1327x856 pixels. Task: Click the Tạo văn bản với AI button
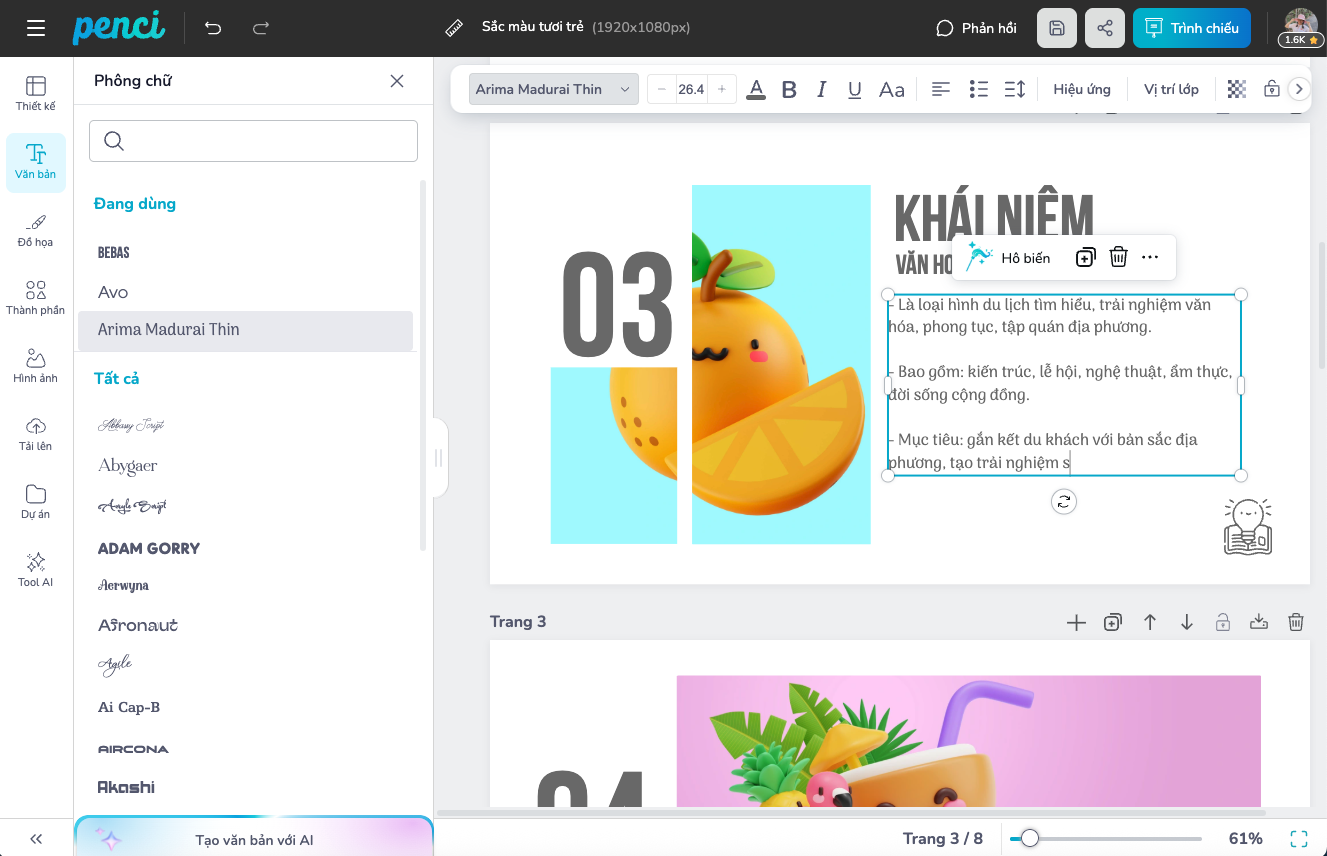(x=254, y=839)
